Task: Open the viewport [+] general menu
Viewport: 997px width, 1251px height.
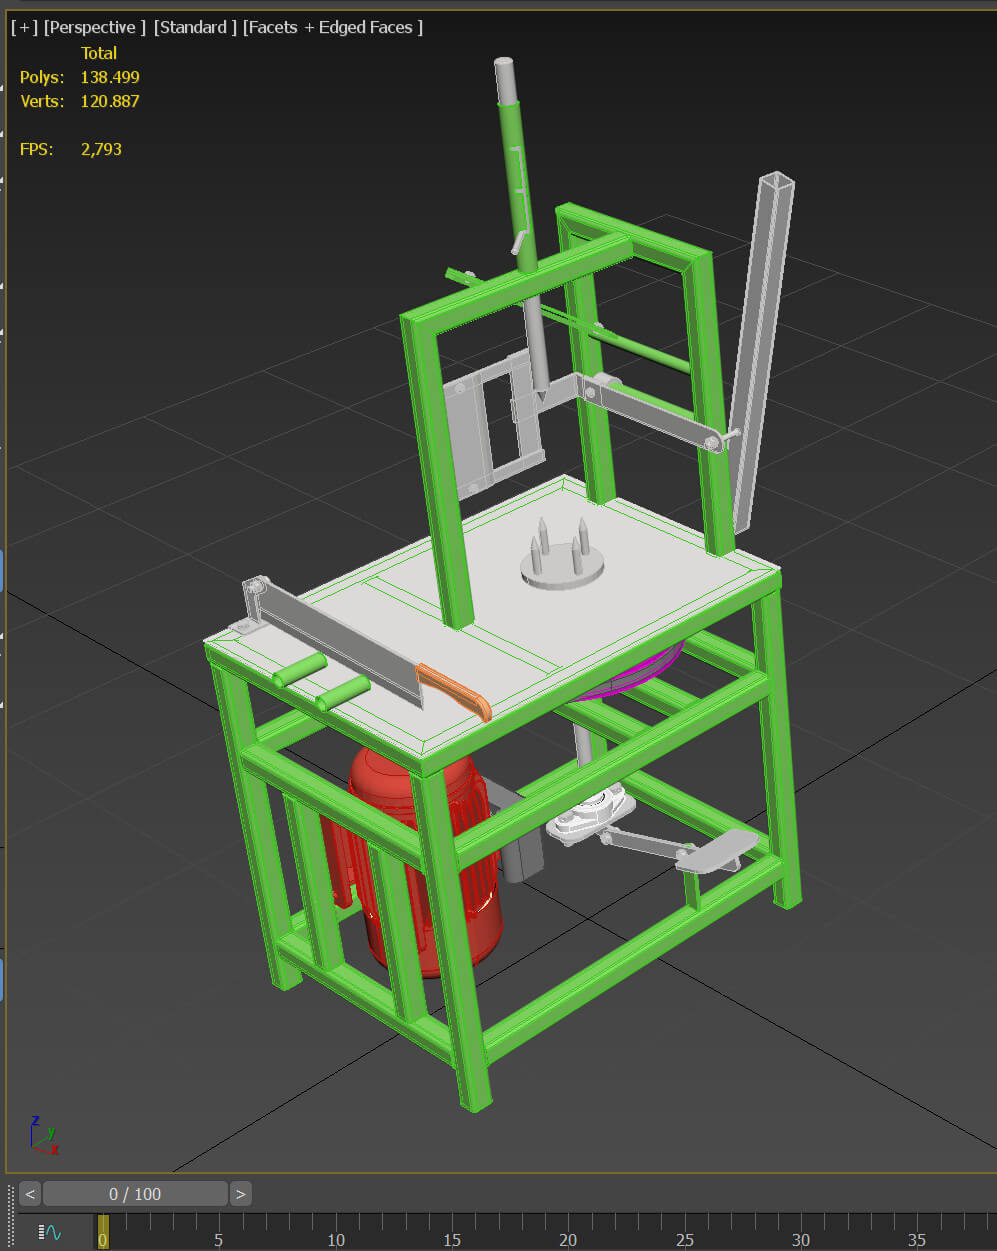Action: click(x=24, y=27)
